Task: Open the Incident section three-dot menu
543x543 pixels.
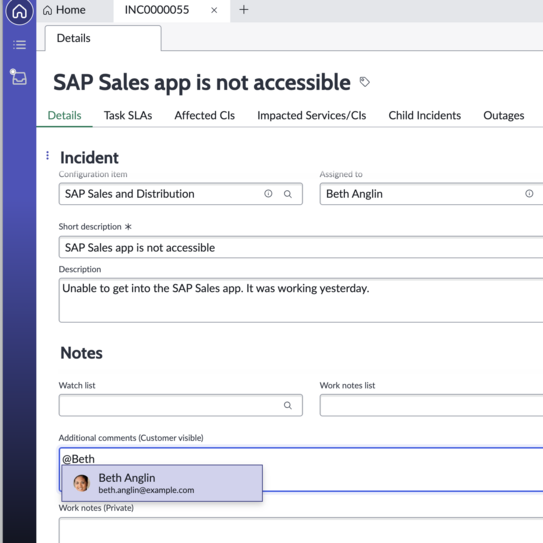Action: click(47, 155)
